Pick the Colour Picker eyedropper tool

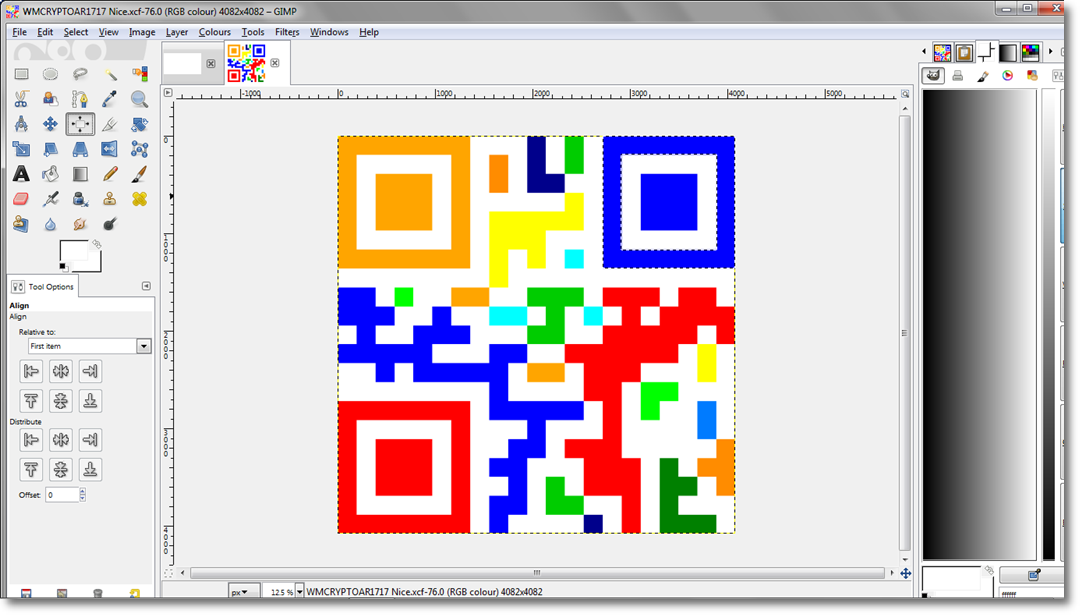110,99
